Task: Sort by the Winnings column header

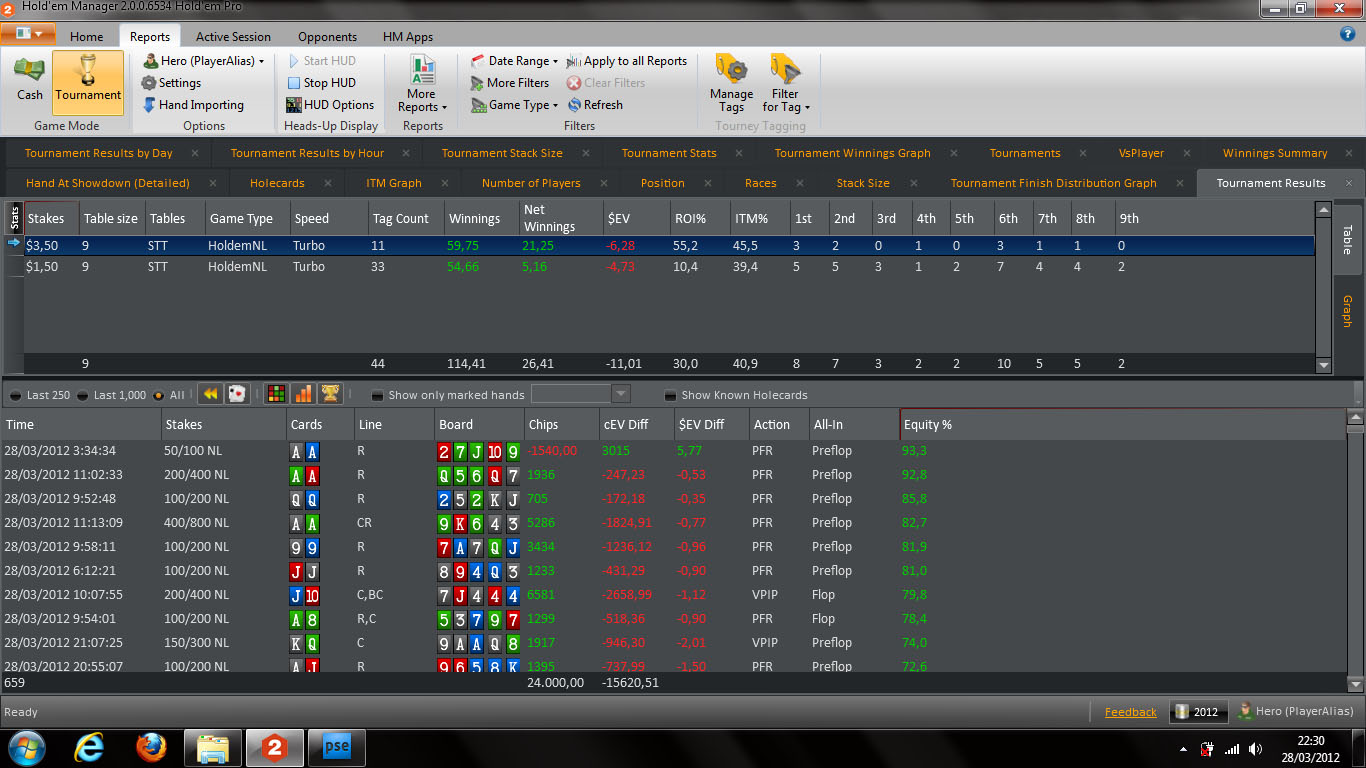Action: pyautogui.click(x=481, y=219)
